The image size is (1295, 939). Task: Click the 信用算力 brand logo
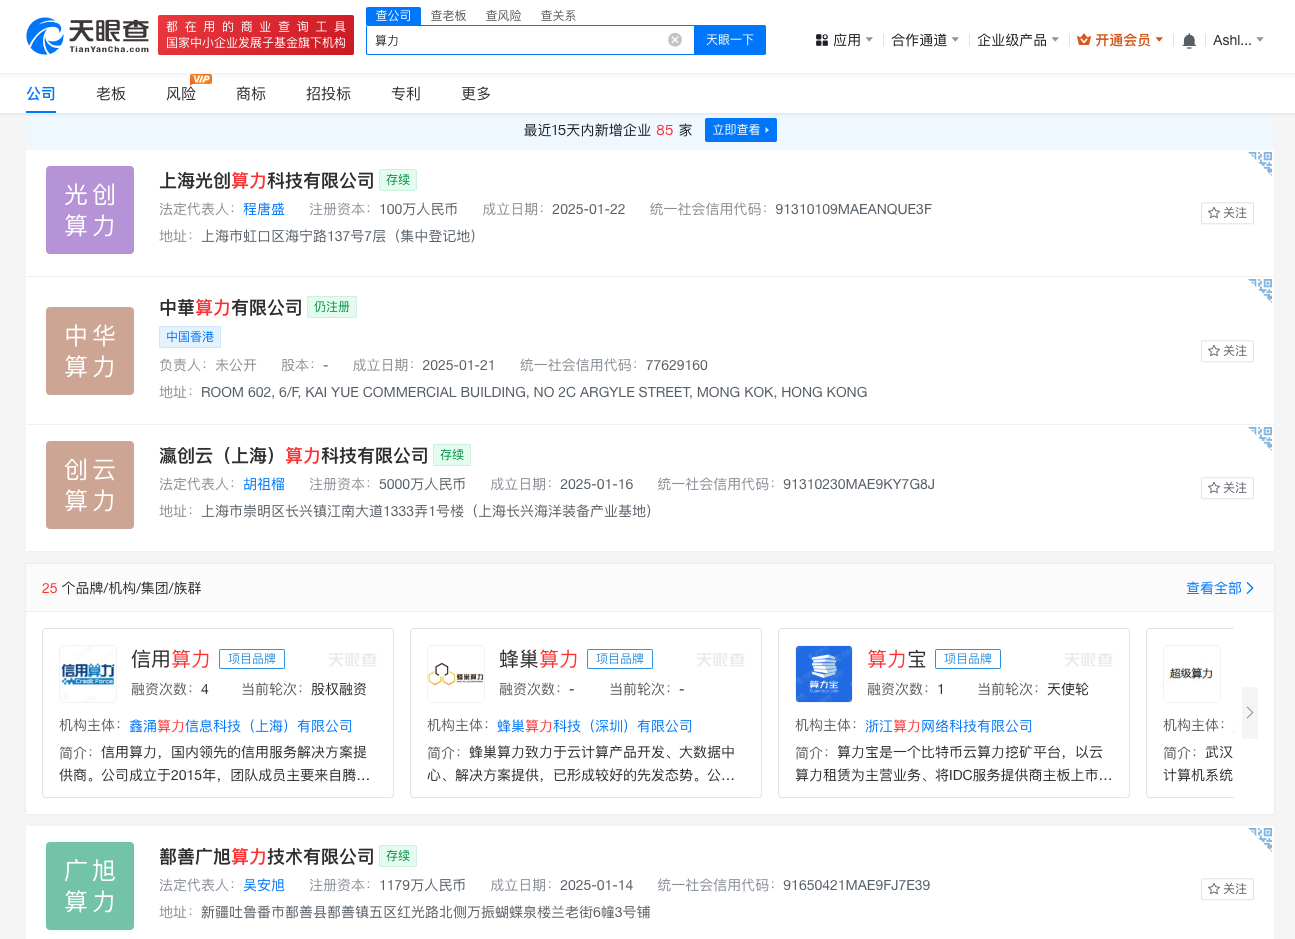coord(88,674)
